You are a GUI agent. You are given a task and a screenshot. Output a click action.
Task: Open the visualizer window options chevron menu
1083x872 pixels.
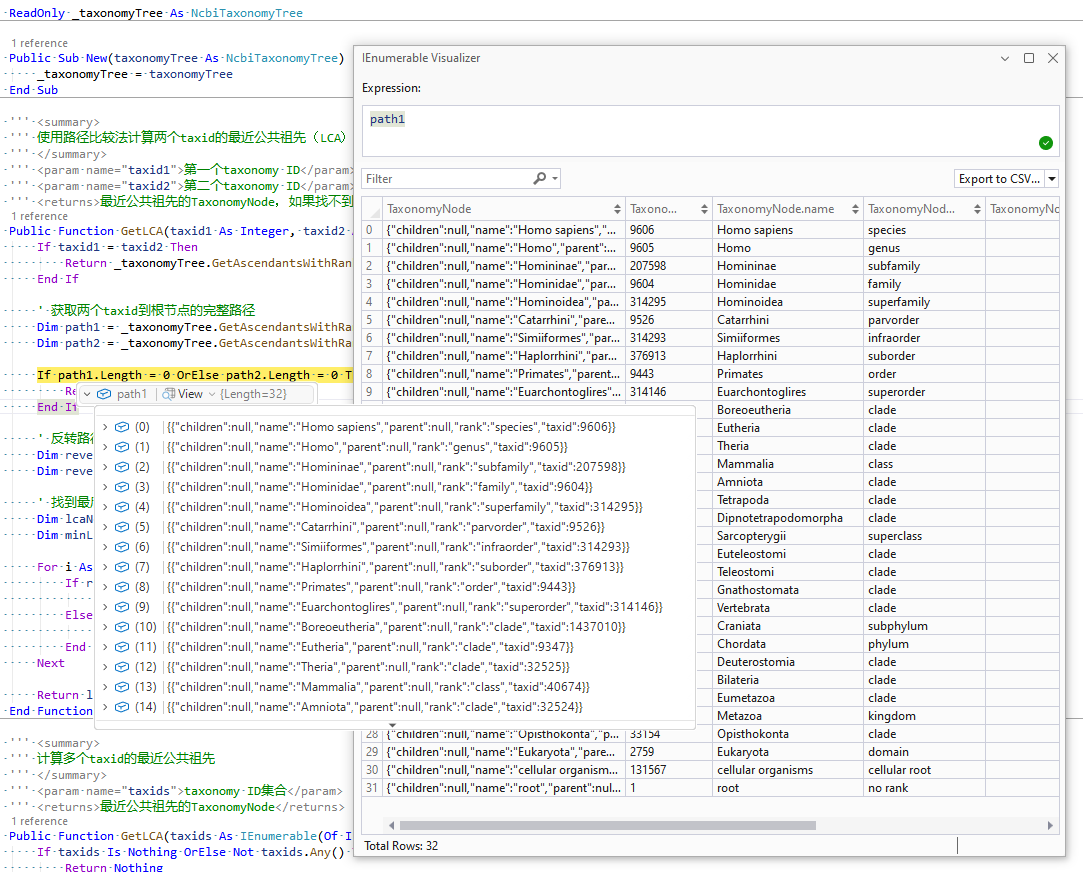(1005, 58)
